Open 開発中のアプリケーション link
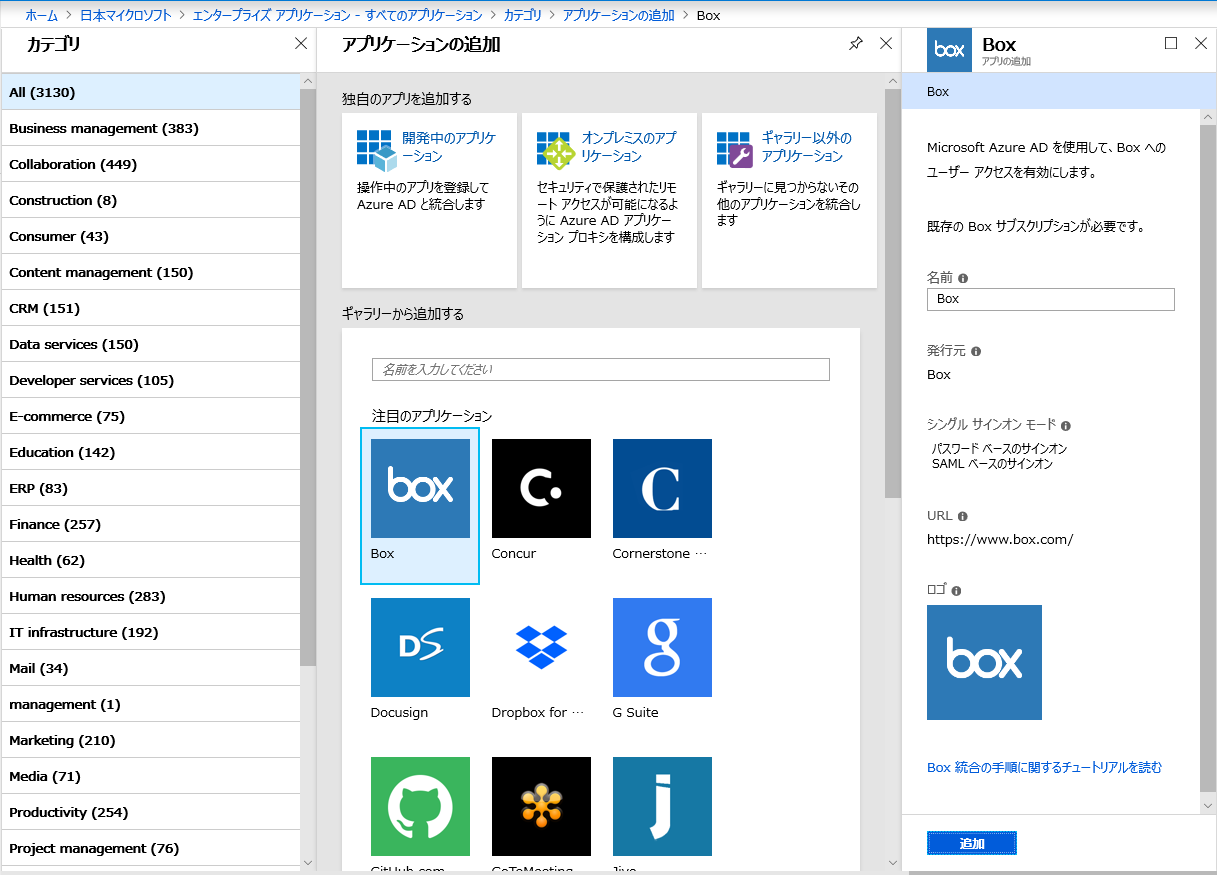 449,147
